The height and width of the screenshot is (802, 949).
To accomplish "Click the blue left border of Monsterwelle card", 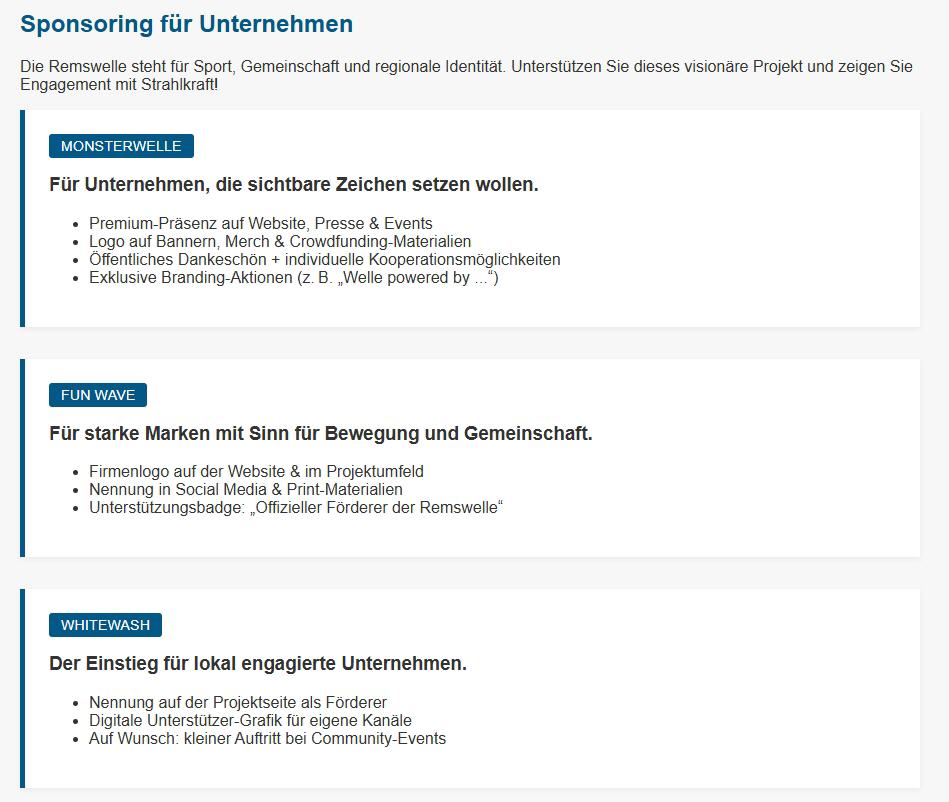I will 22,219.
